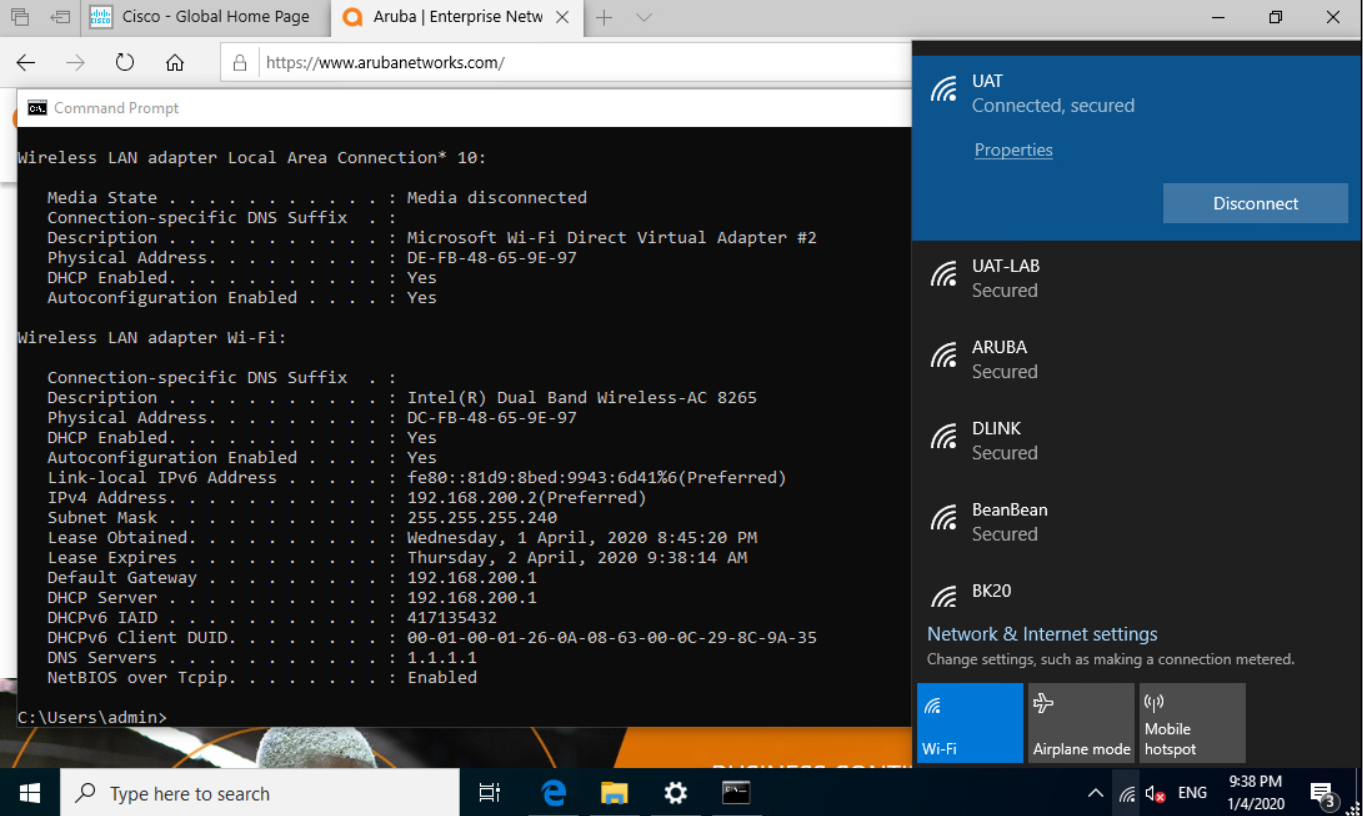Select the ARUBA Wi-Fi network
Image resolution: width=1363 pixels, height=816 pixels.
1136,359
